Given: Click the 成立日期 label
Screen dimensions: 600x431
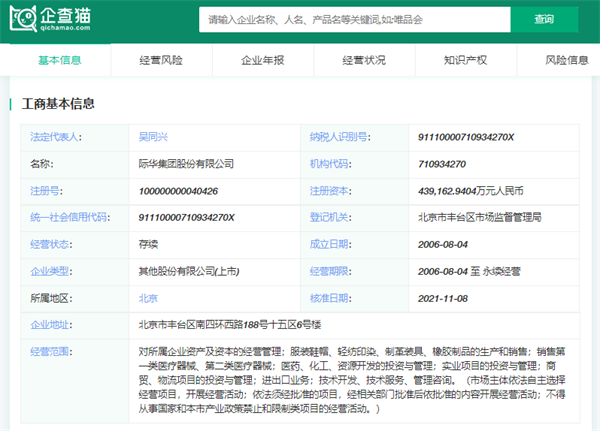Looking at the screenshot, I should point(331,244).
